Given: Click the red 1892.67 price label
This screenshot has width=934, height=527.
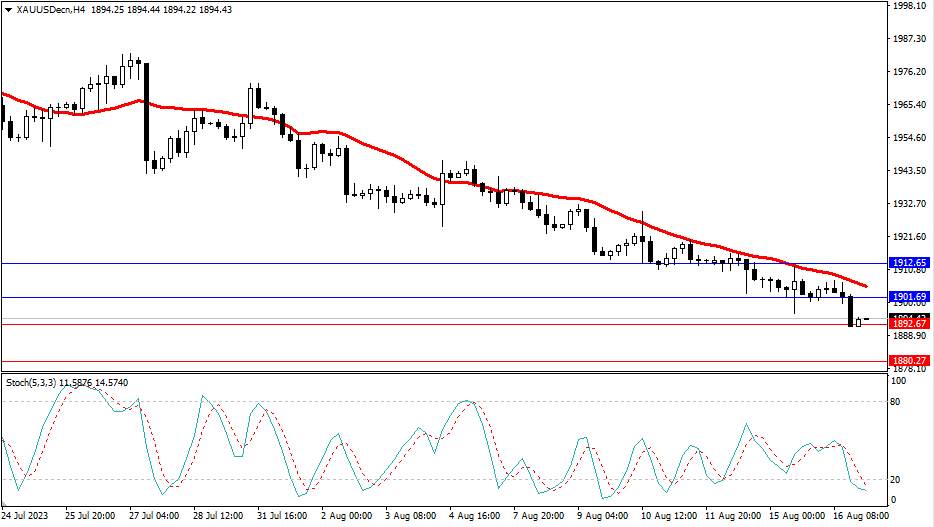Looking at the screenshot, I should 909,324.
